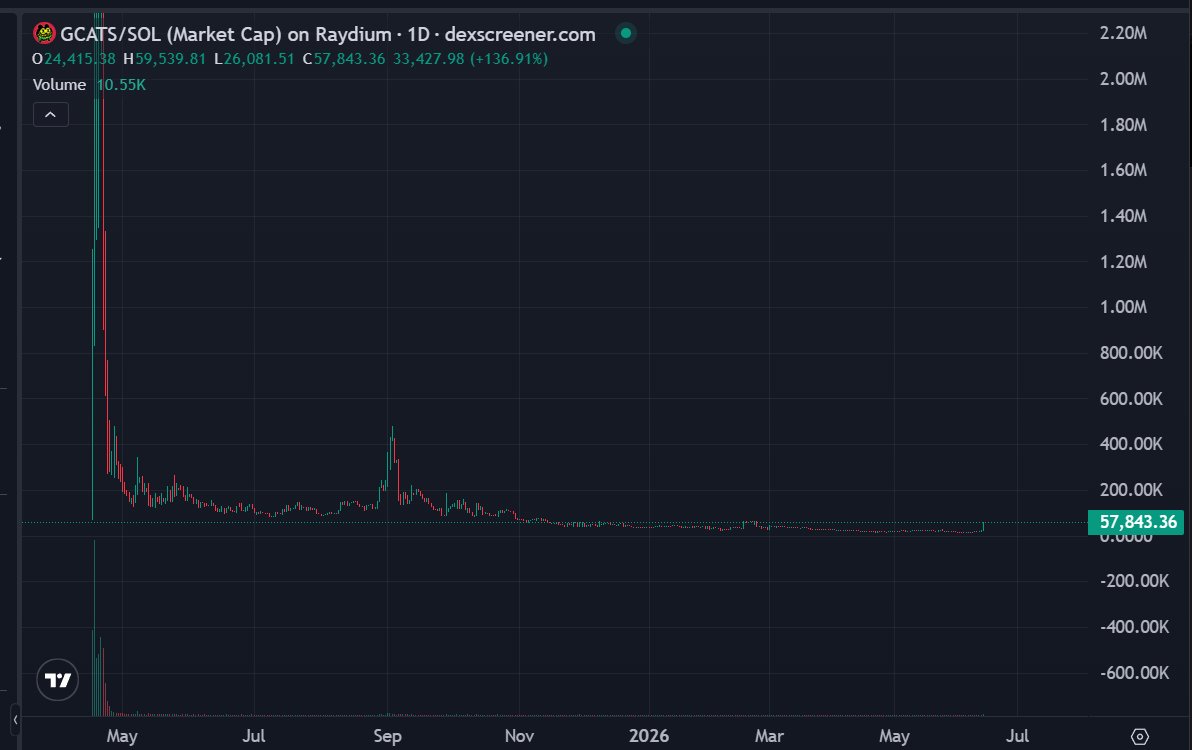Click the 1.80M price axis label
The height and width of the screenshot is (750, 1192).
[x=1123, y=125]
